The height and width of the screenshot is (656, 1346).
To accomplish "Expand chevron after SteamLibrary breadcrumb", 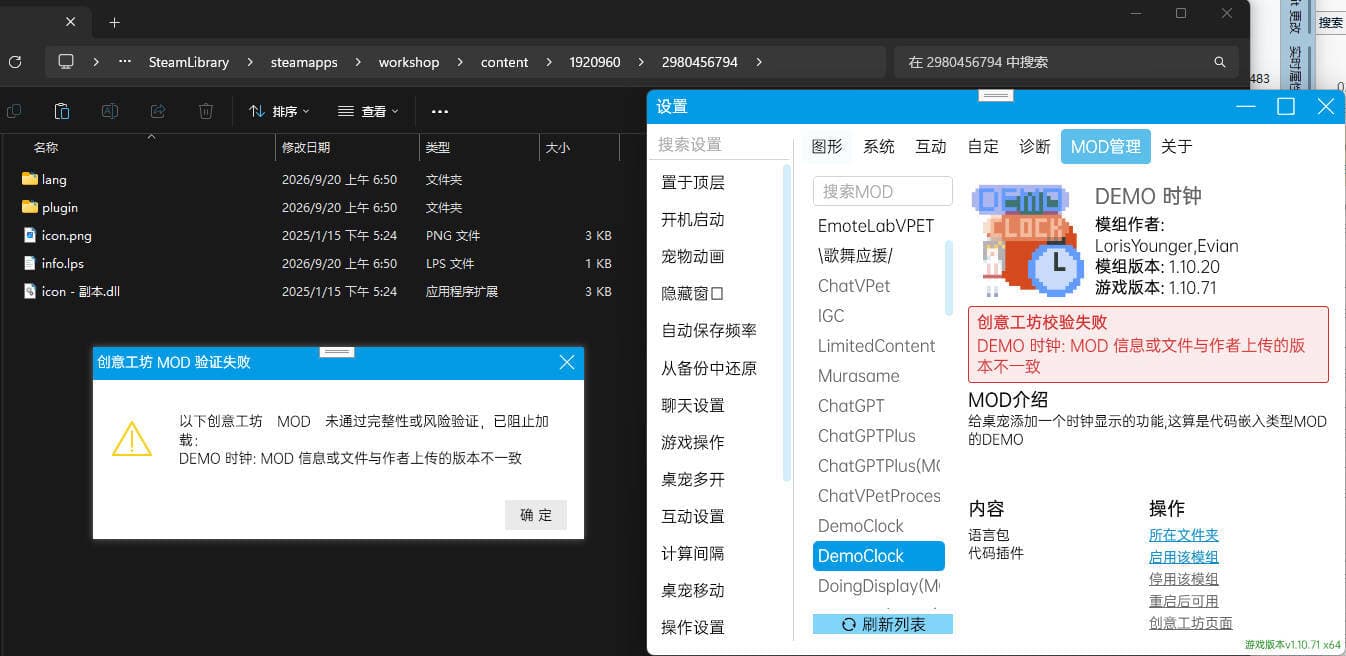I will point(250,62).
